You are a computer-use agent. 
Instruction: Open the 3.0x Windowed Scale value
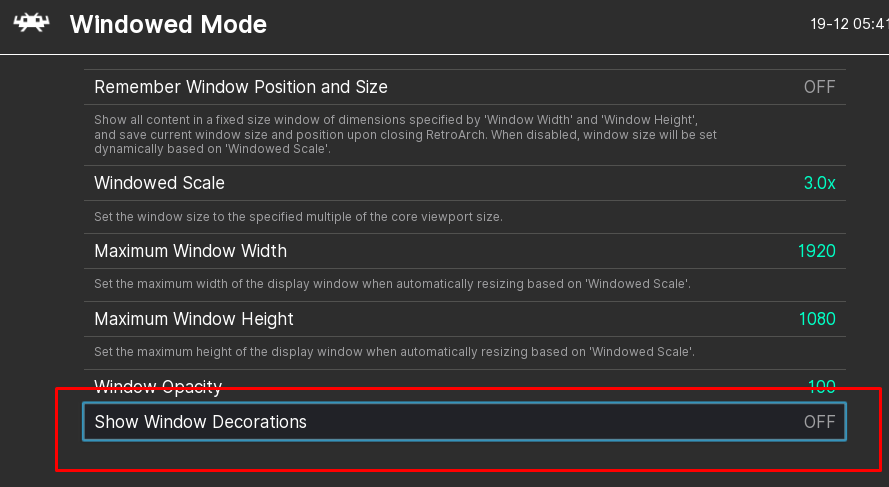819,183
